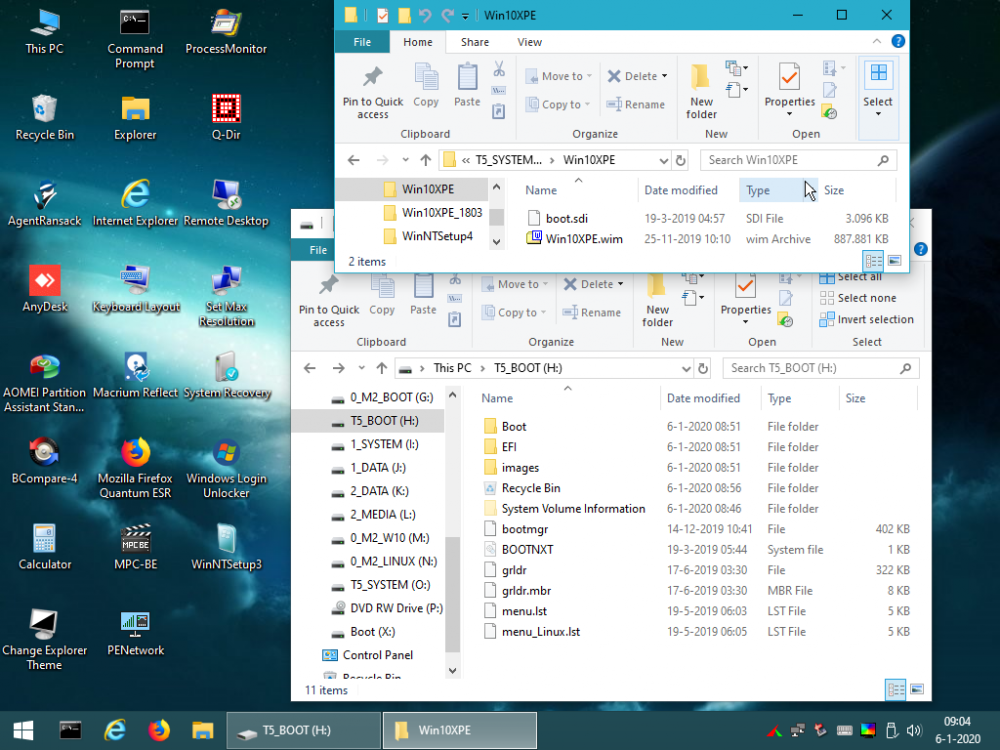Launch Macrium Reflect from the desktop
This screenshot has height=750, width=1000.
pyautogui.click(x=135, y=368)
